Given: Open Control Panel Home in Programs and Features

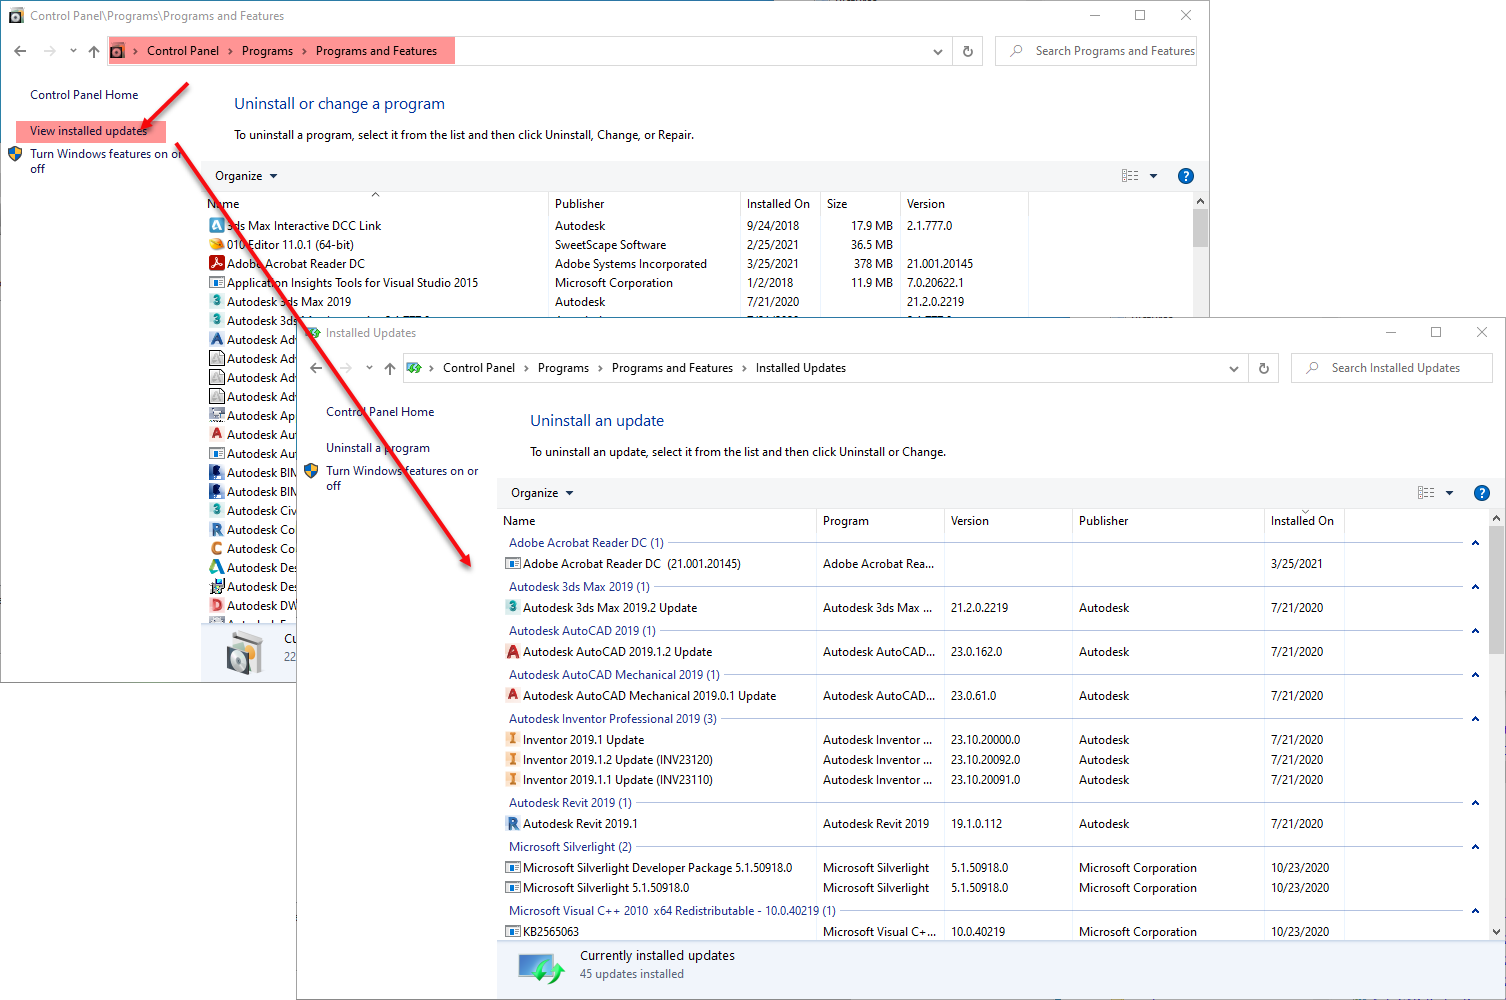Looking at the screenshot, I should [84, 95].
